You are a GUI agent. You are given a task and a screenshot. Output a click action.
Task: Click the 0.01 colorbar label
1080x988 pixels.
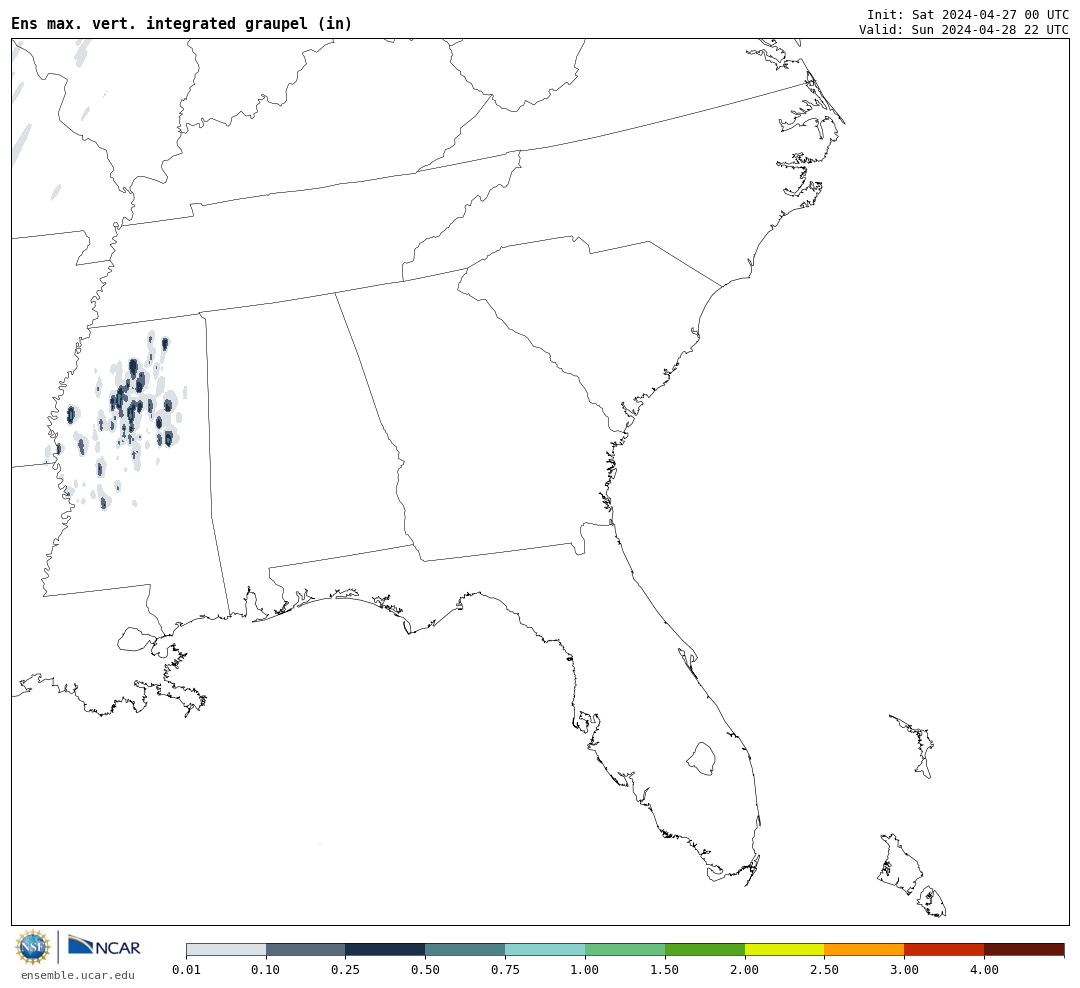click(186, 969)
